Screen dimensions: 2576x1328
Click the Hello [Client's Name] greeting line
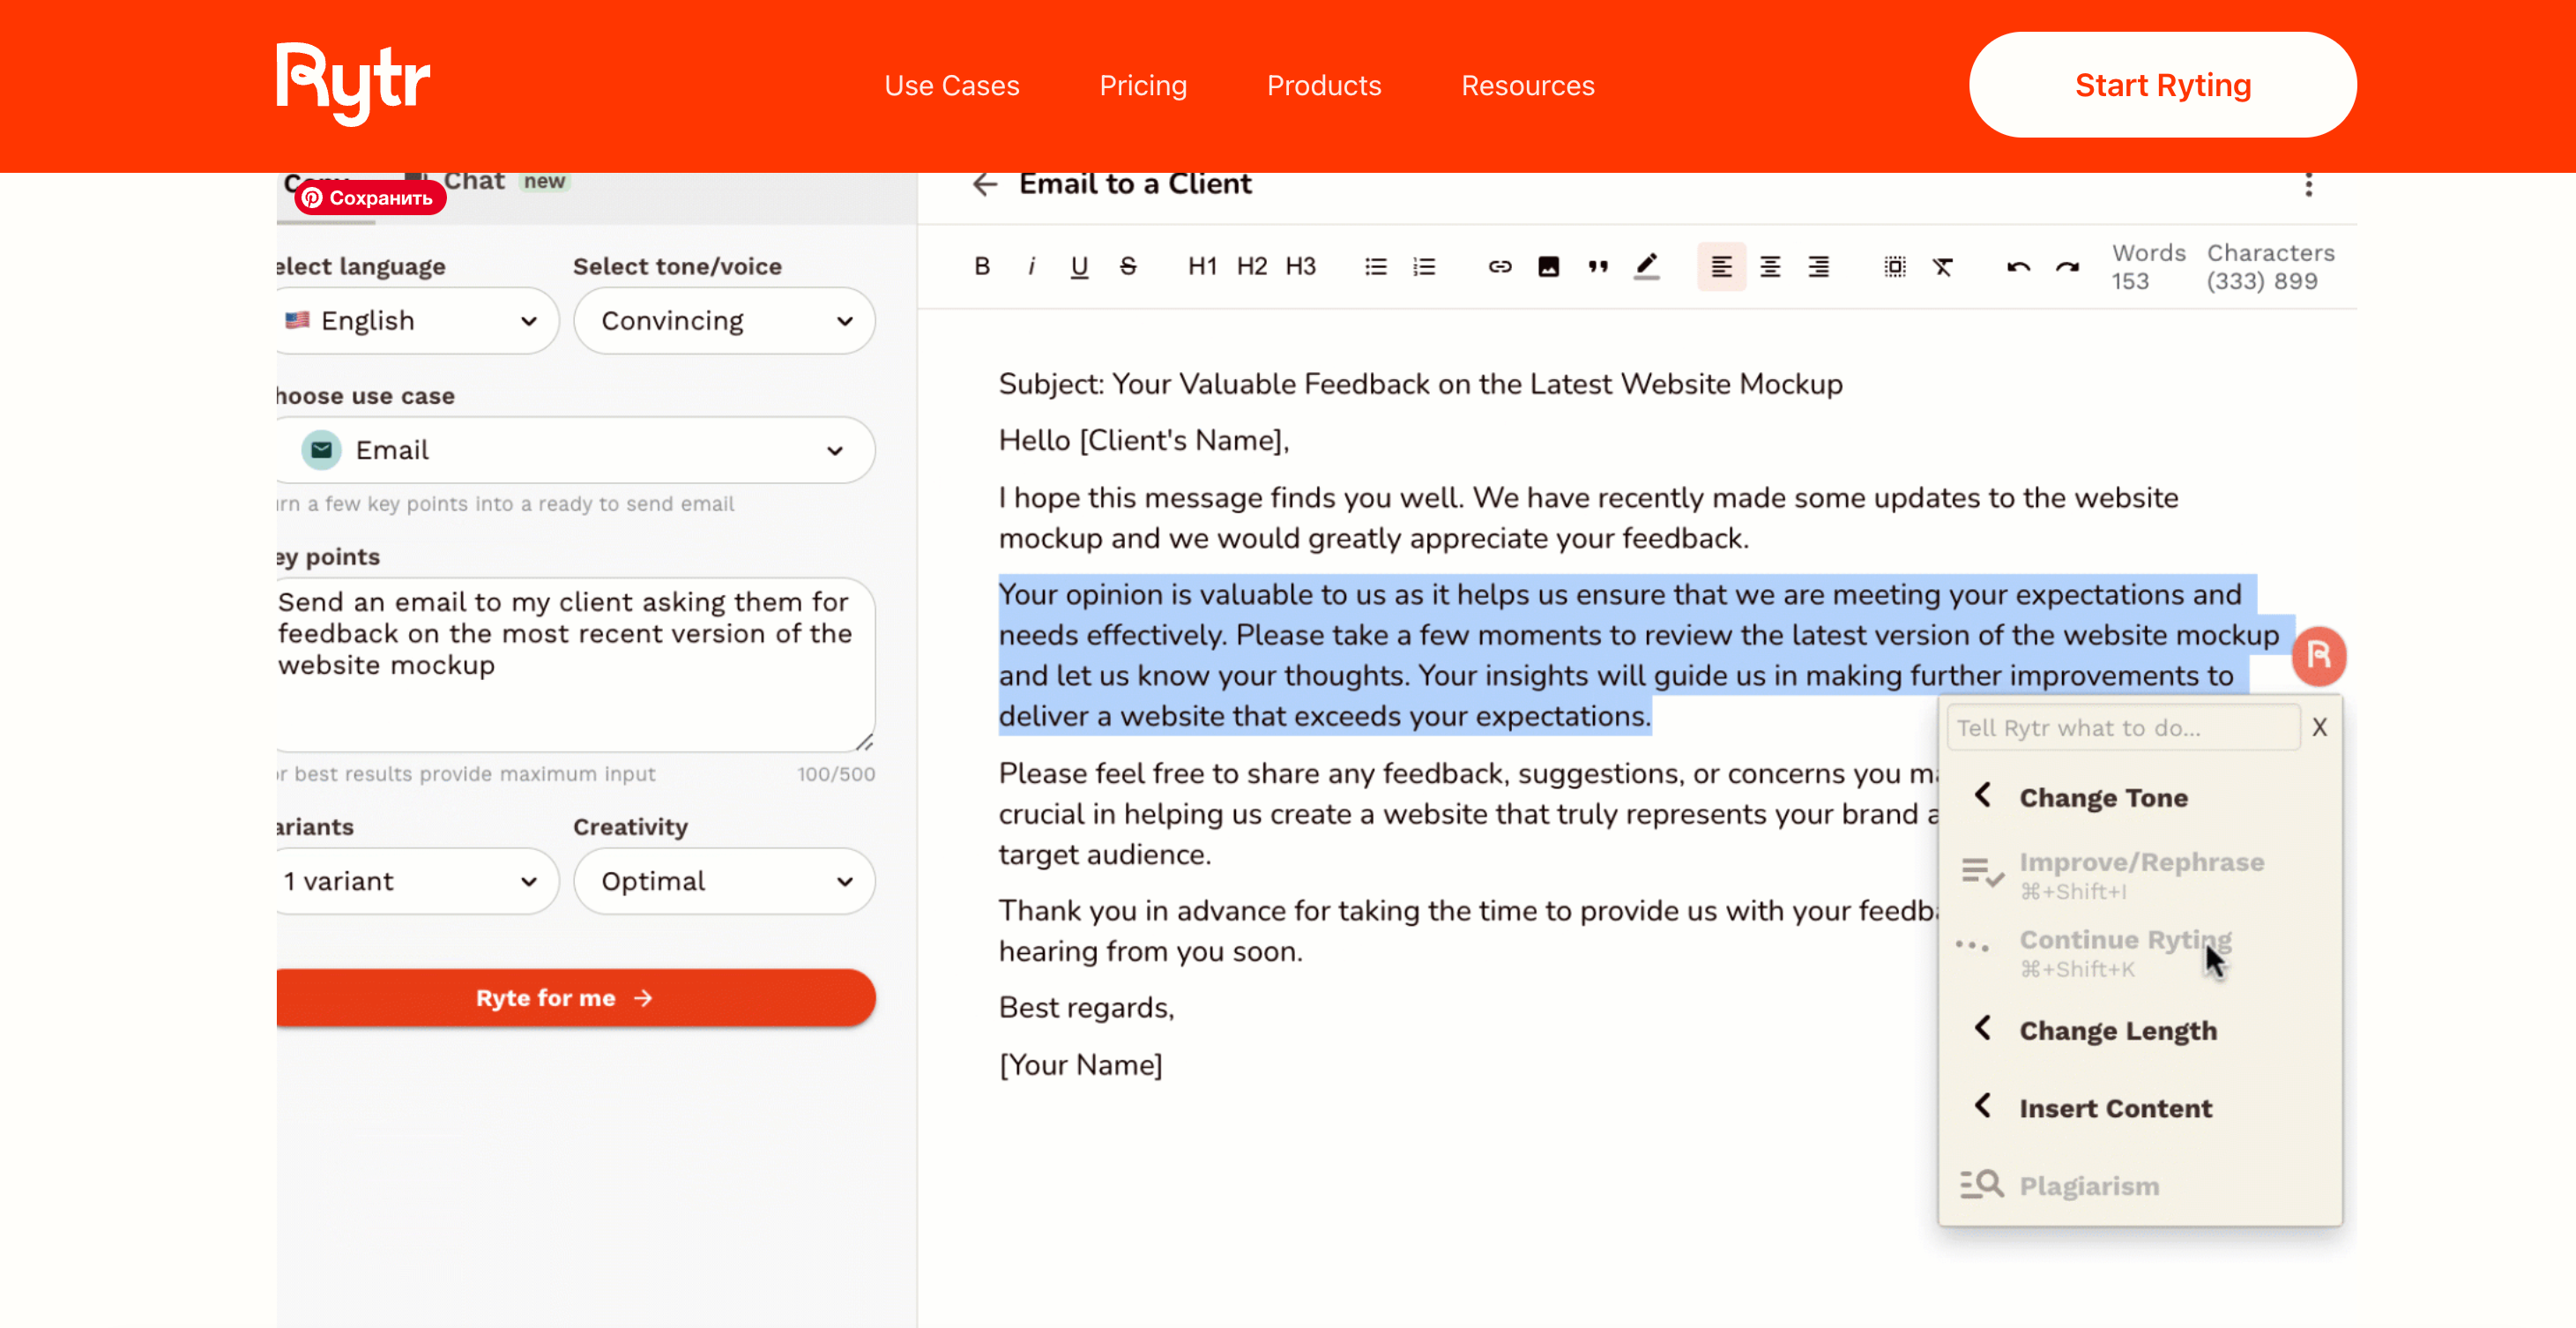(1144, 440)
